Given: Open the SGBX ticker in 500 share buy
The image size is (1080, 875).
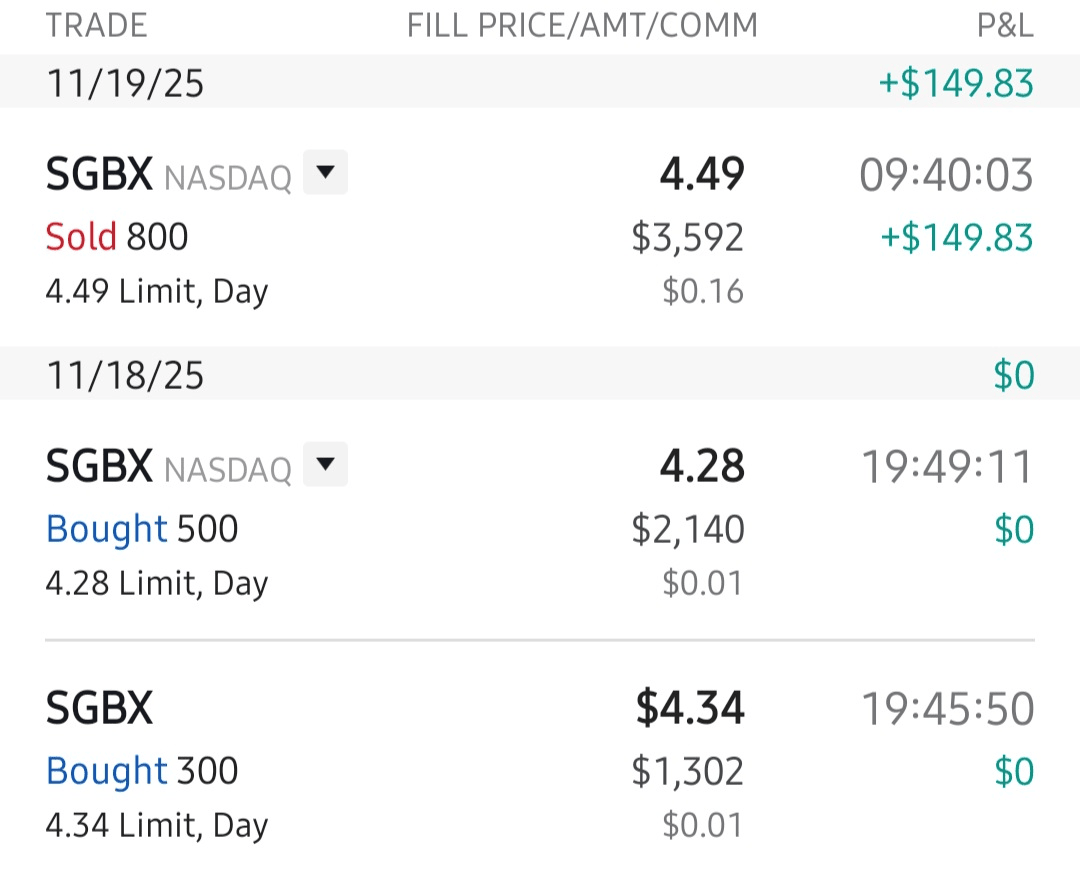Looking at the screenshot, I should [99, 466].
